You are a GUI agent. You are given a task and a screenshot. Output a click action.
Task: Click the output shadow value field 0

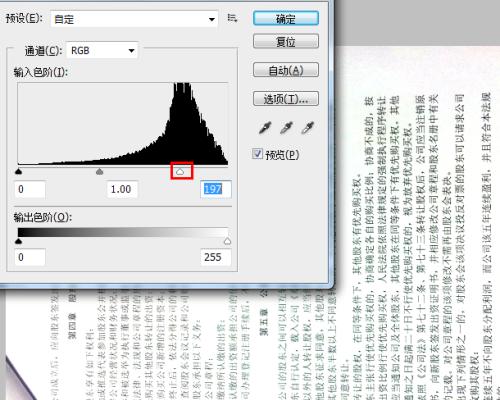30,257
